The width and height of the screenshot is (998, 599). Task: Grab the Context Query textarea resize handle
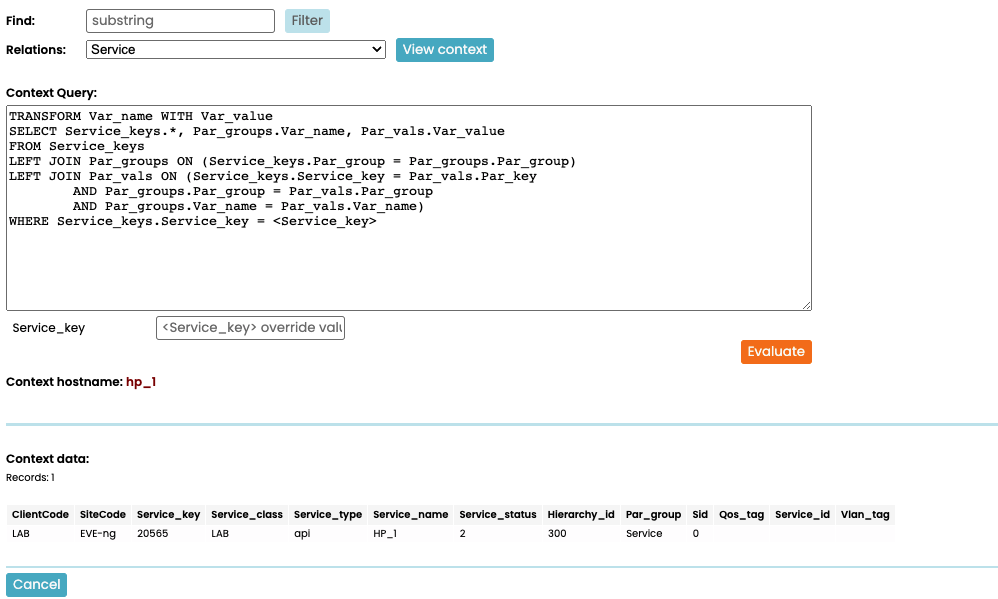(805, 304)
